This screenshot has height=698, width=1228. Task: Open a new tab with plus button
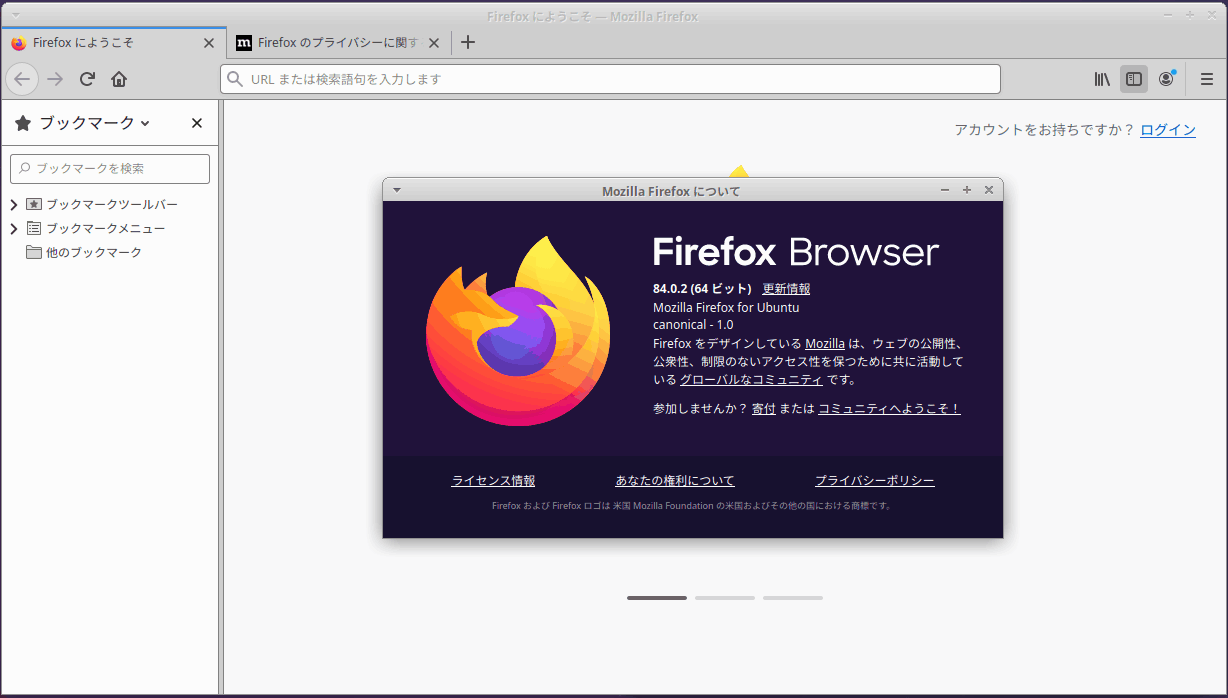pos(467,43)
